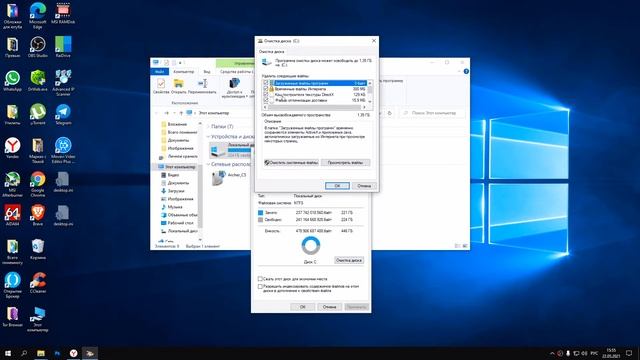
Task: Launch MSI Afterburner desktop icon
Action: point(12,184)
